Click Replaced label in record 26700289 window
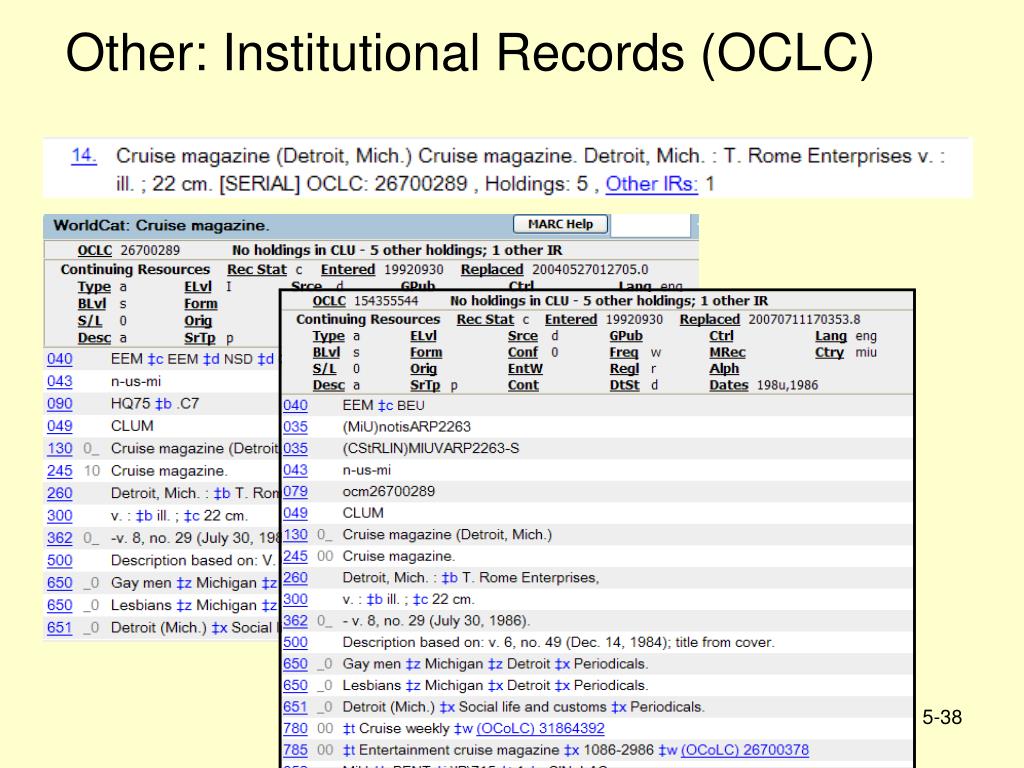Screen dimensions: 1024x768 tap(492, 270)
